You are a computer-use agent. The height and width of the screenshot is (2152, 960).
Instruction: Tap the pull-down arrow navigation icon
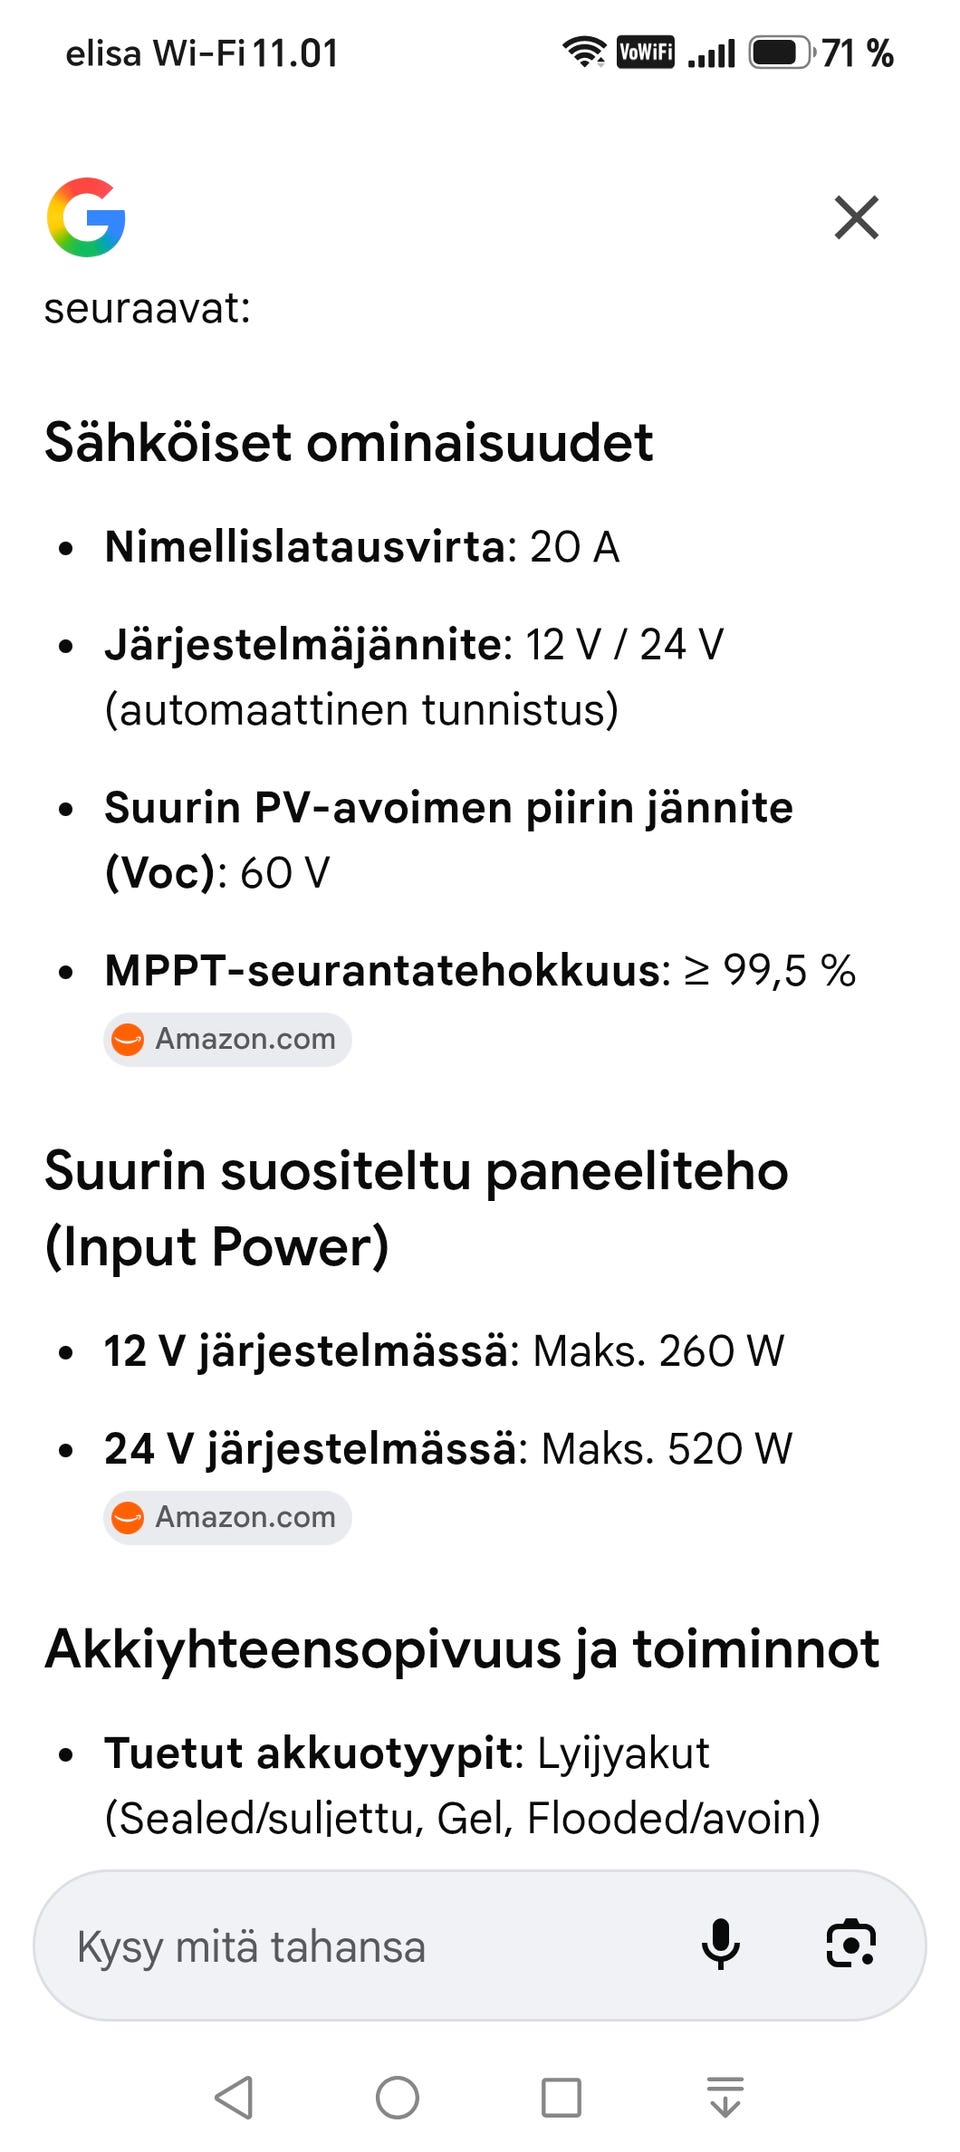pyautogui.click(x=725, y=2097)
